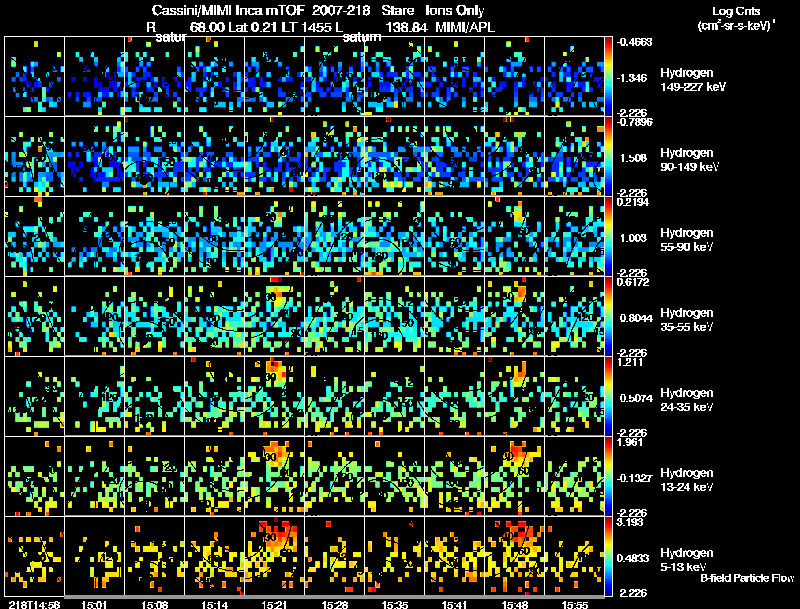This screenshot has width=800, height=609.
Task: Click the Hydrogen 5-13 keV row label
Action: [x=686, y=560]
